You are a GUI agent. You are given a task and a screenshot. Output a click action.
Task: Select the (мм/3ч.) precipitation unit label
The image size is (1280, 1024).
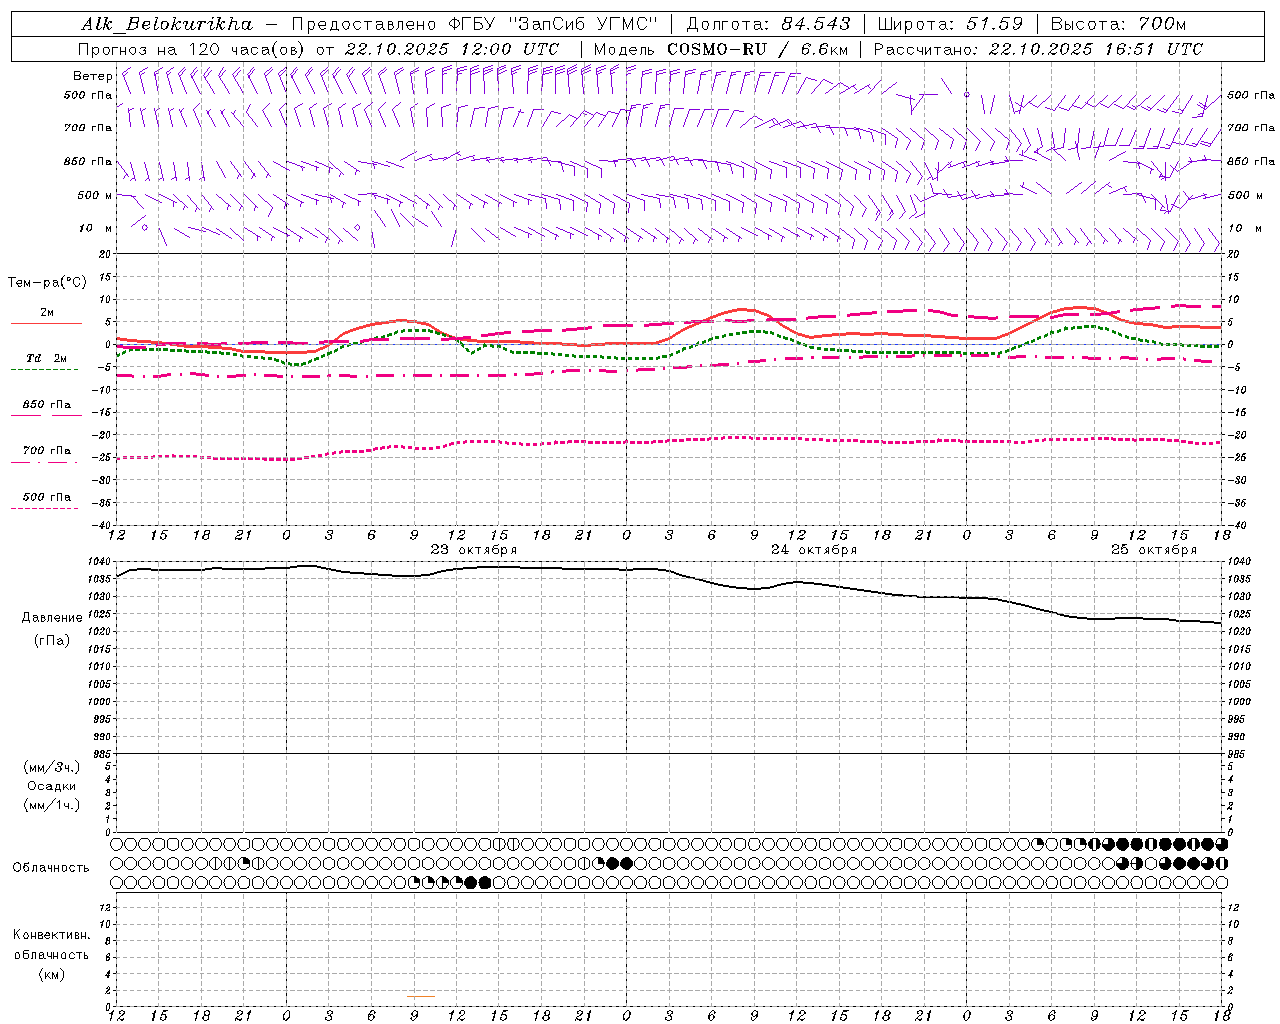pyautogui.click(x=52, y=767)
